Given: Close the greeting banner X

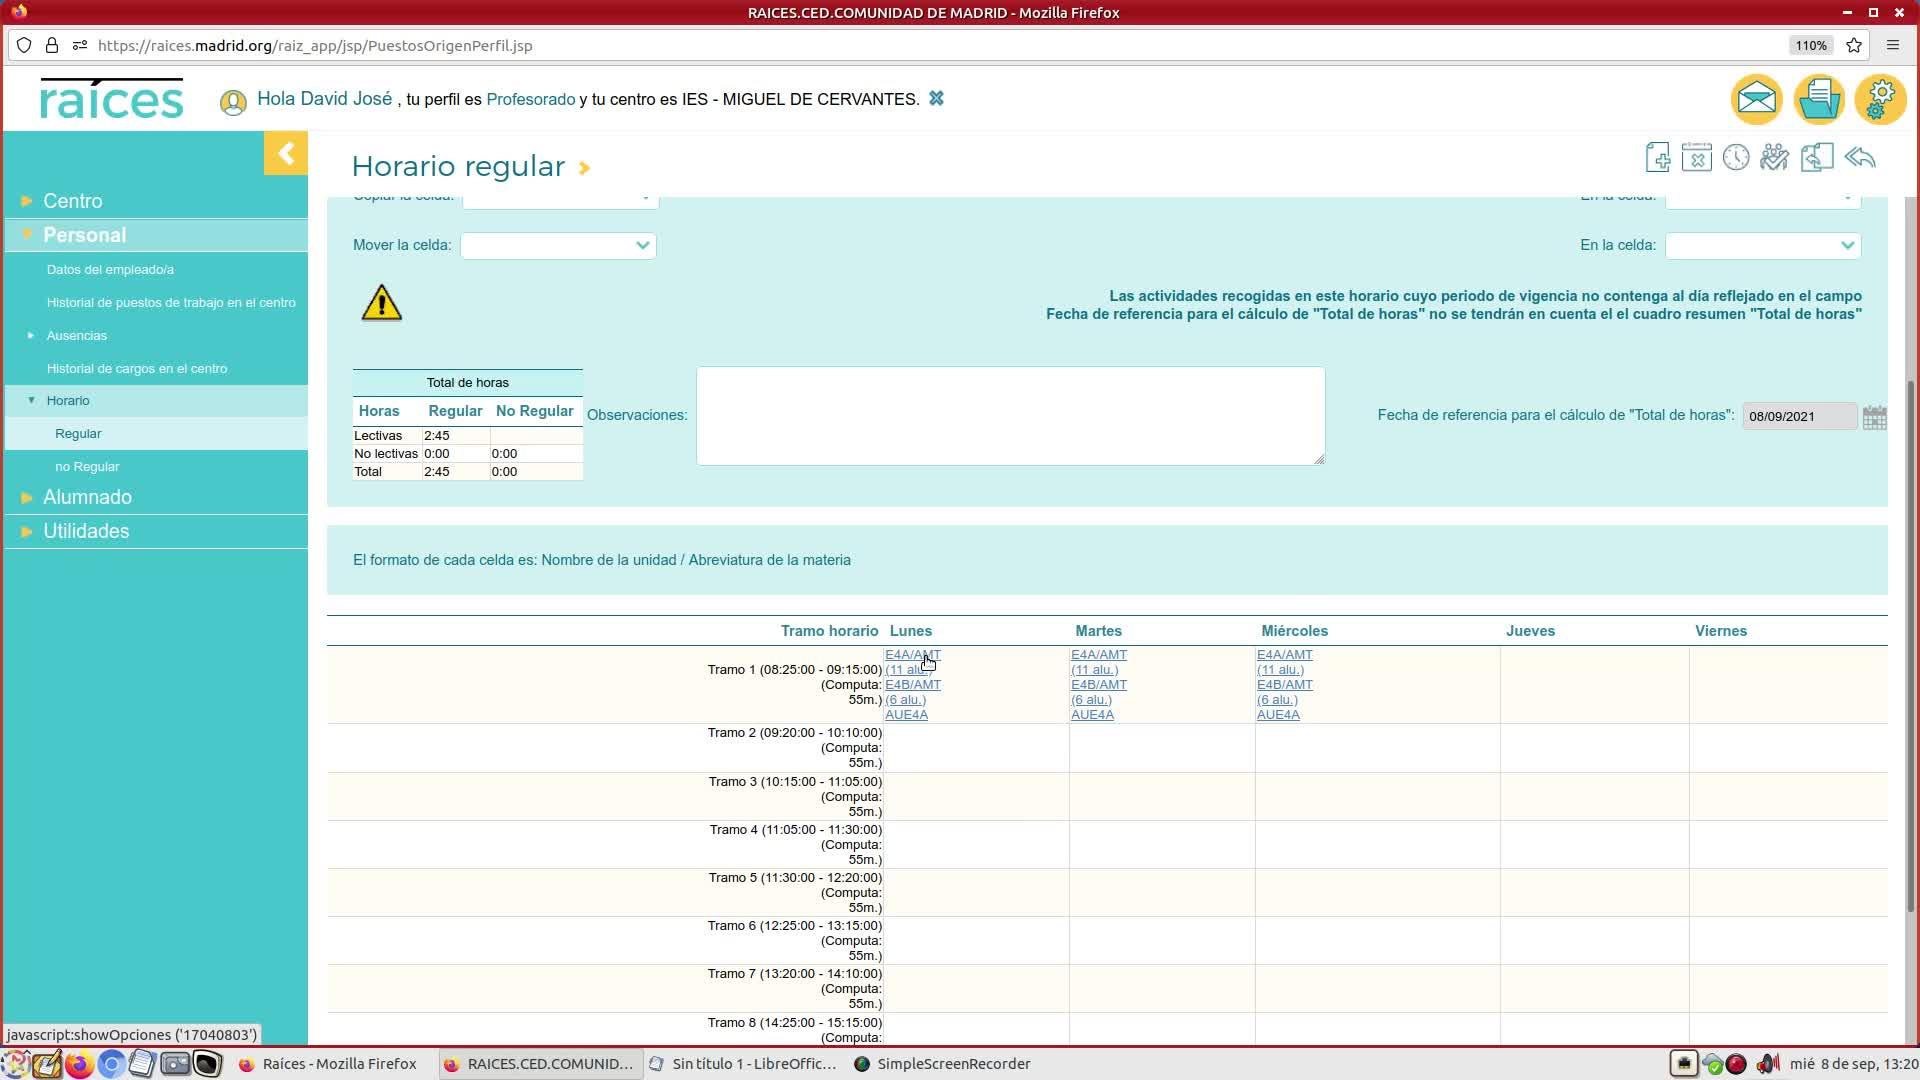Looking at the screenshot, I should tap(936, 99).
